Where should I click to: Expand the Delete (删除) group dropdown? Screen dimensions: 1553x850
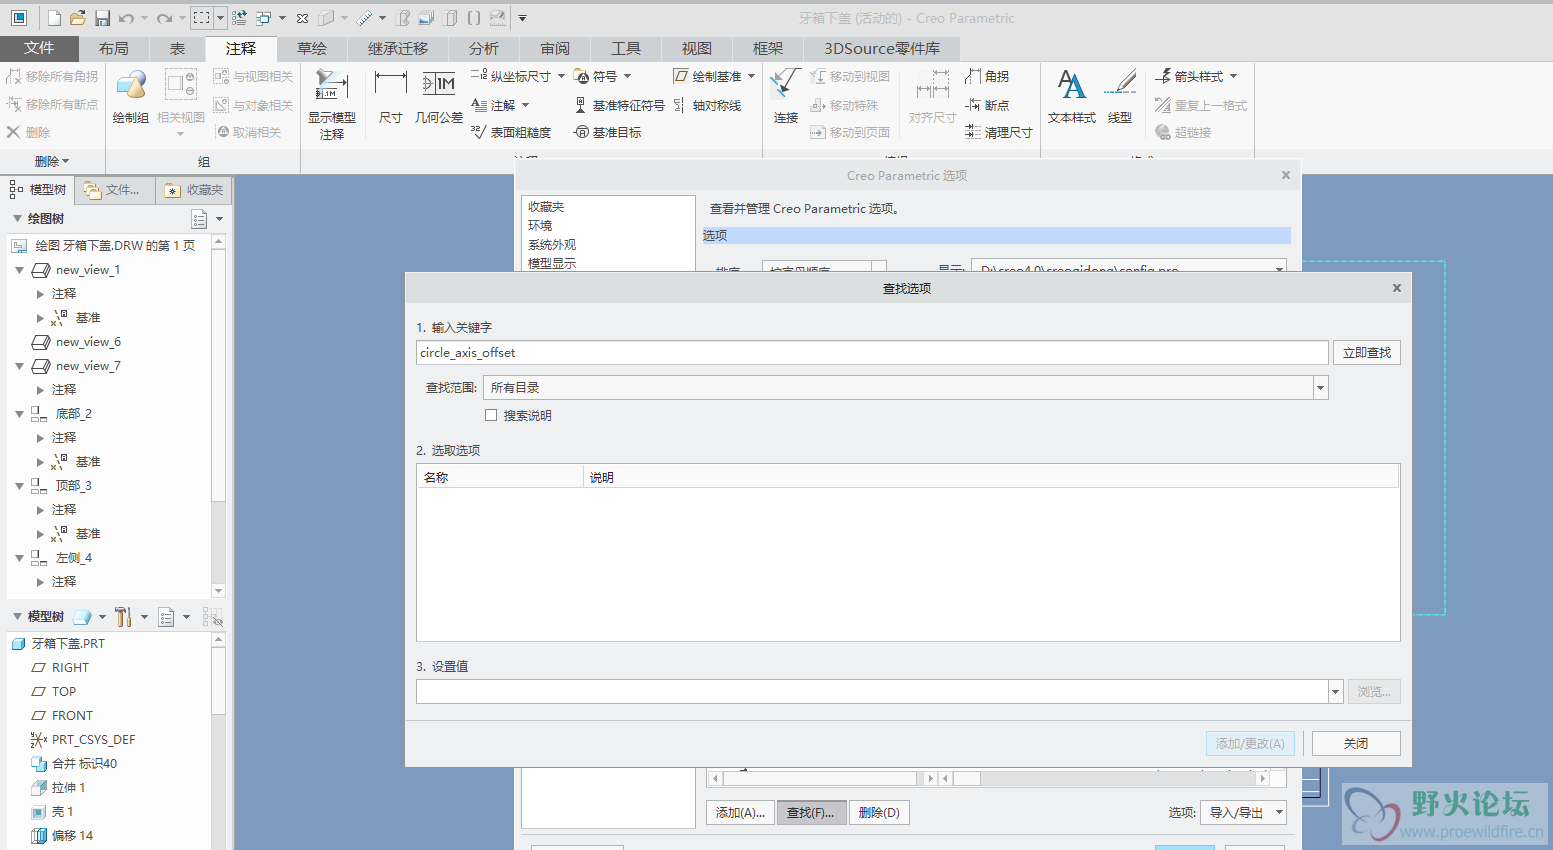pos(52,161)
